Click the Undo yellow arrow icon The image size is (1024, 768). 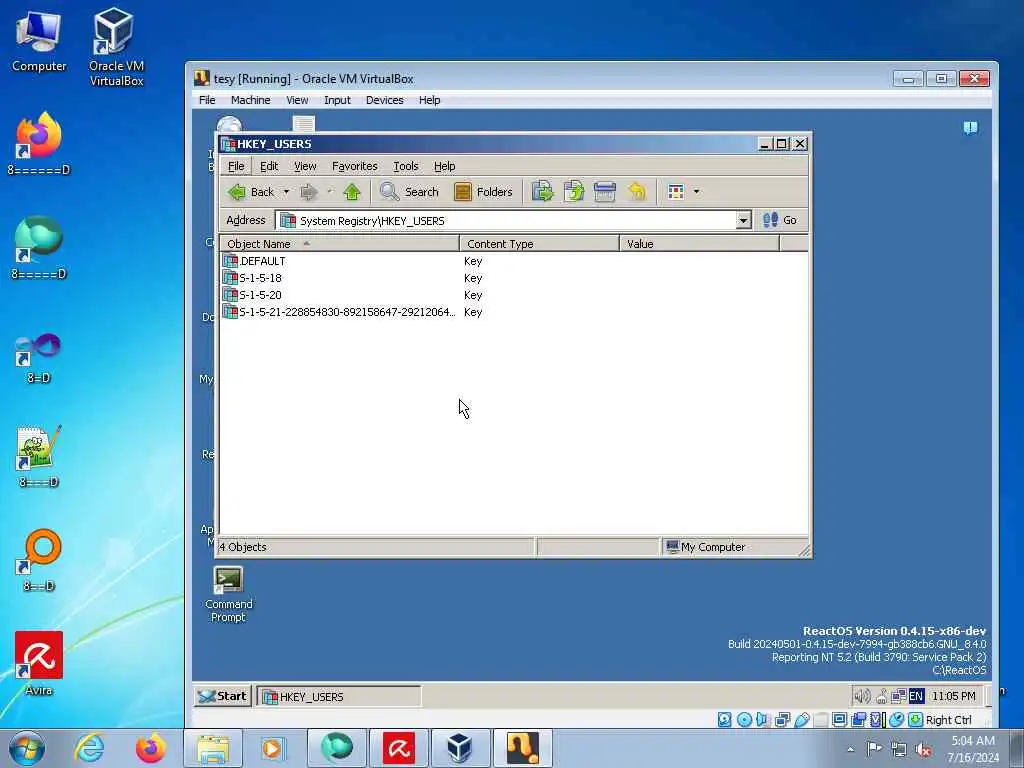636,192
